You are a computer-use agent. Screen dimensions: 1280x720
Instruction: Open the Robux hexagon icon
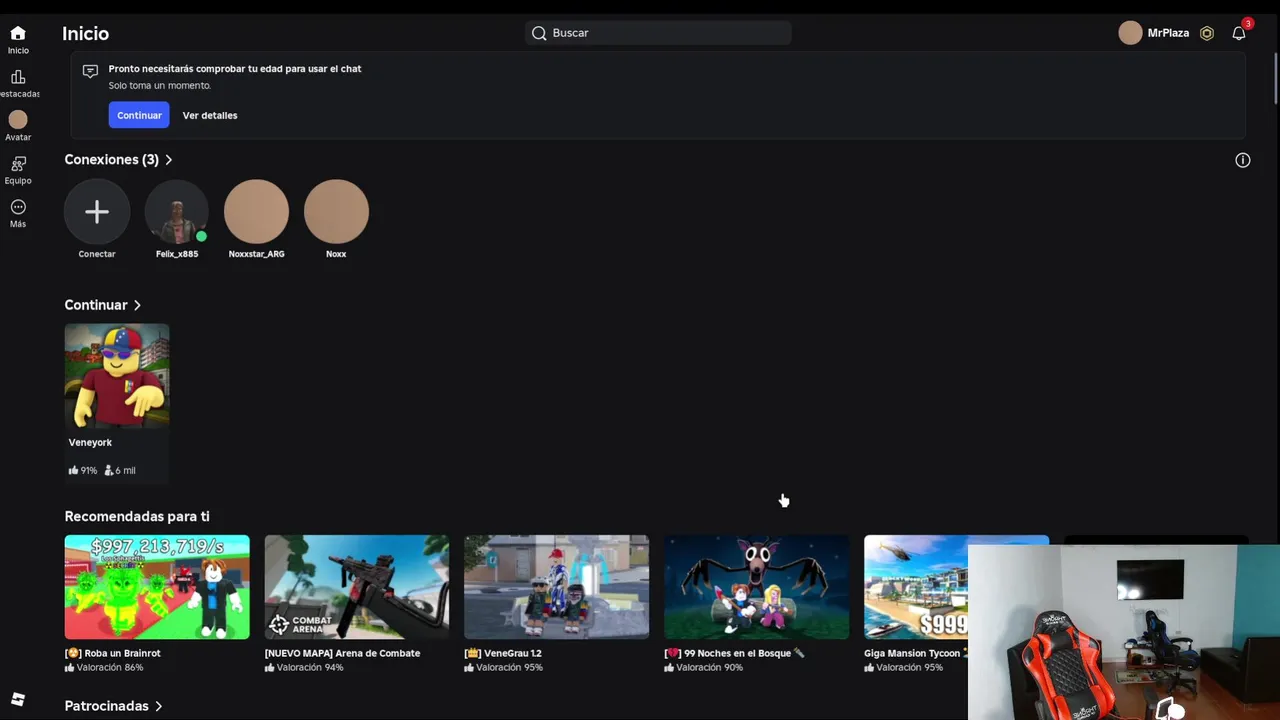pos(1207,33)
